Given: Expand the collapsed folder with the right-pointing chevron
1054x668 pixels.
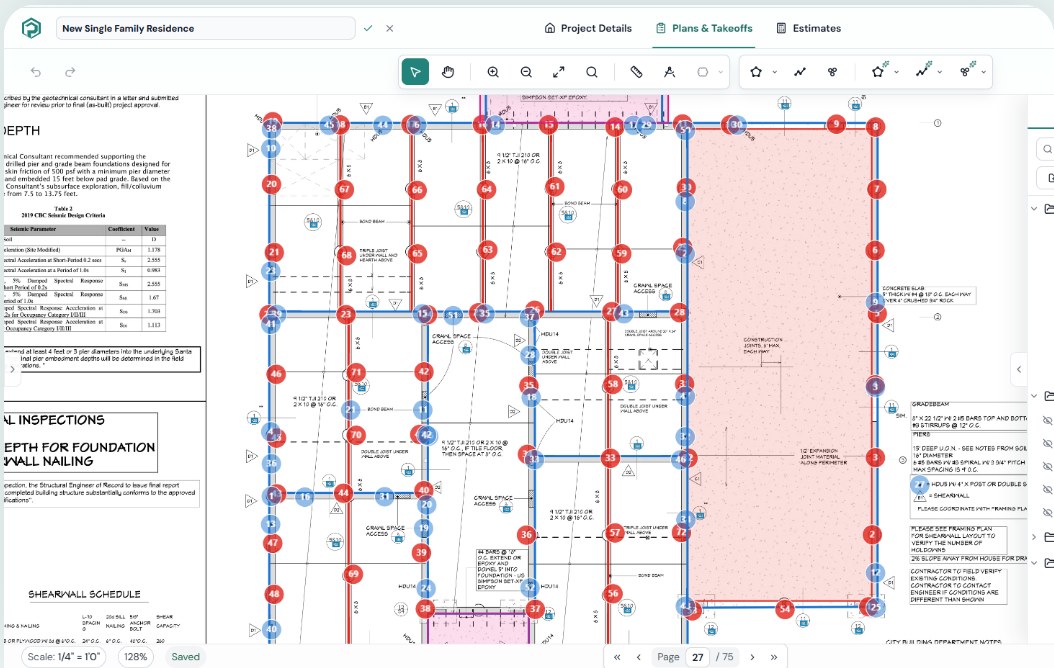Looking at the screenshot, I should [1034, 537].
